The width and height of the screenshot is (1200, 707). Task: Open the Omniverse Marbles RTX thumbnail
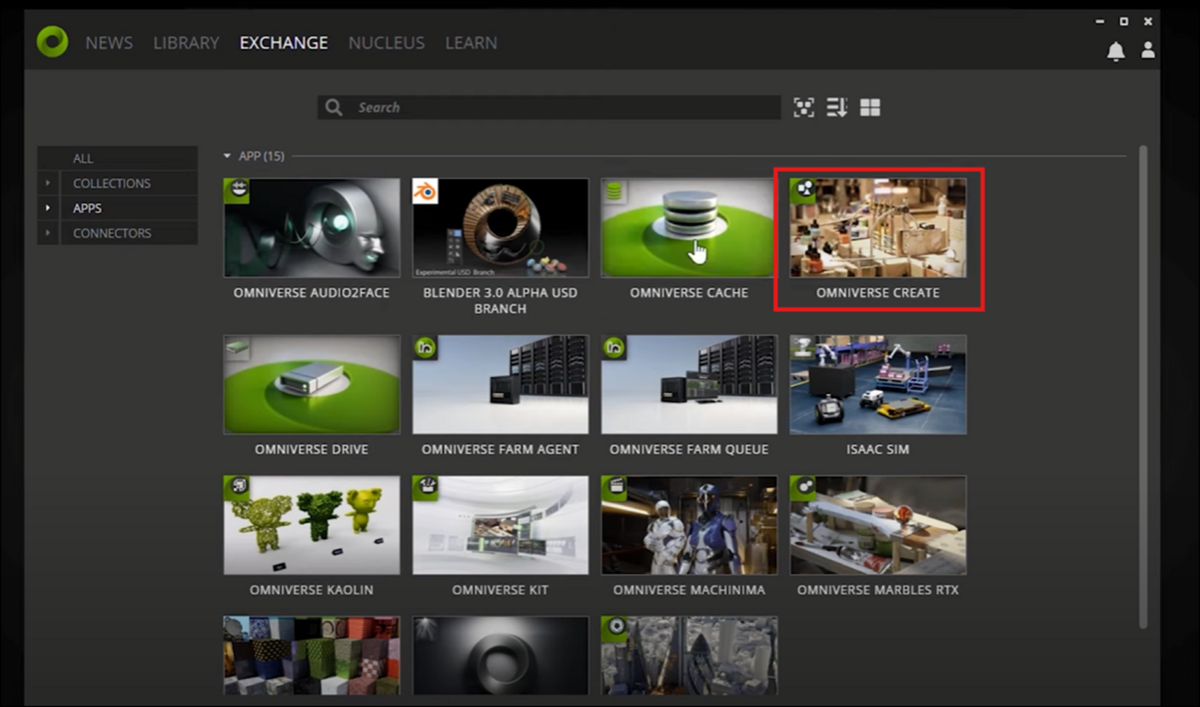878,525
